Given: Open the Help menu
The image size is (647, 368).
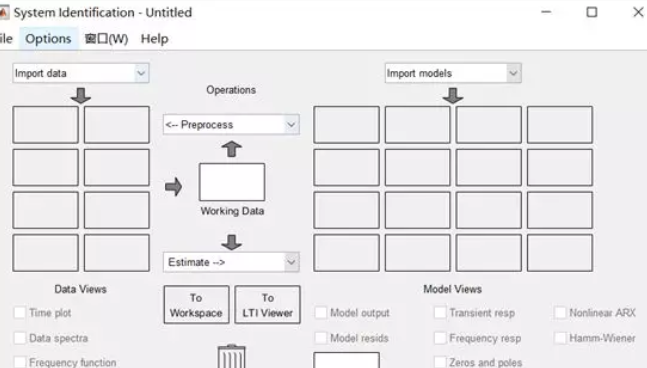Looking at the screenshot, I should [x=154, y=39].
